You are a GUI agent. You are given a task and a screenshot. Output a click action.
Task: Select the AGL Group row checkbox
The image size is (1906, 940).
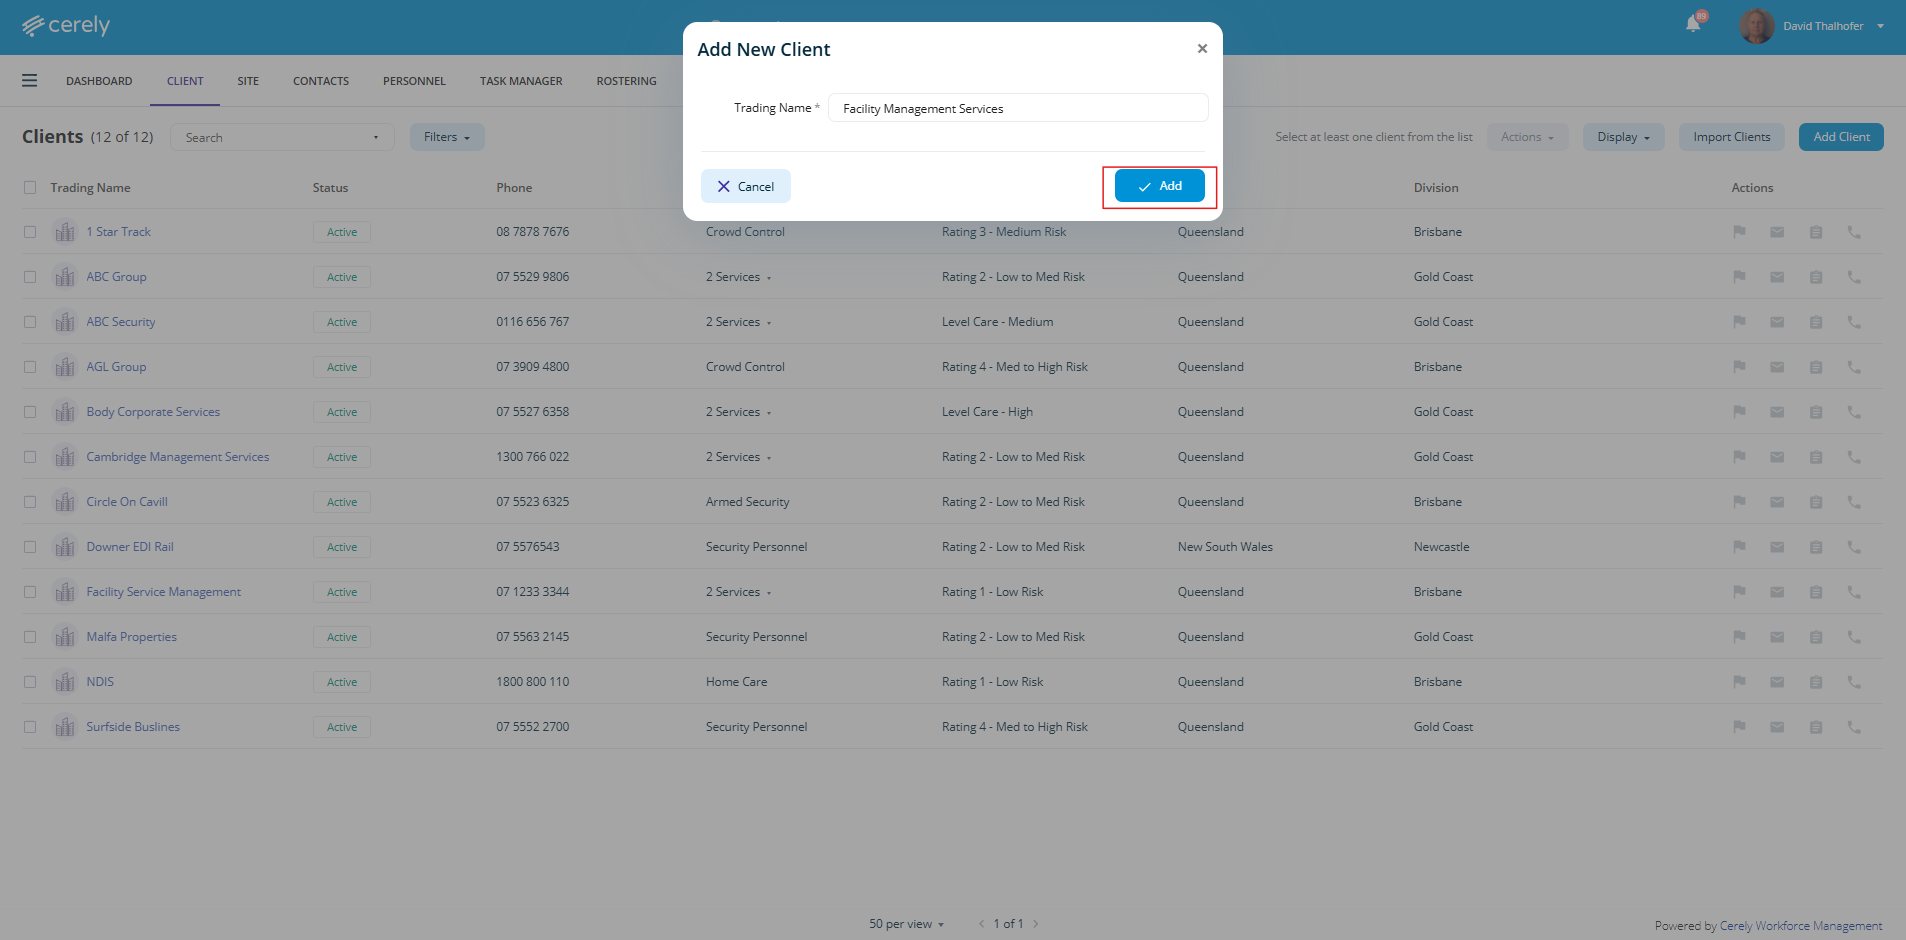point(30,367)
